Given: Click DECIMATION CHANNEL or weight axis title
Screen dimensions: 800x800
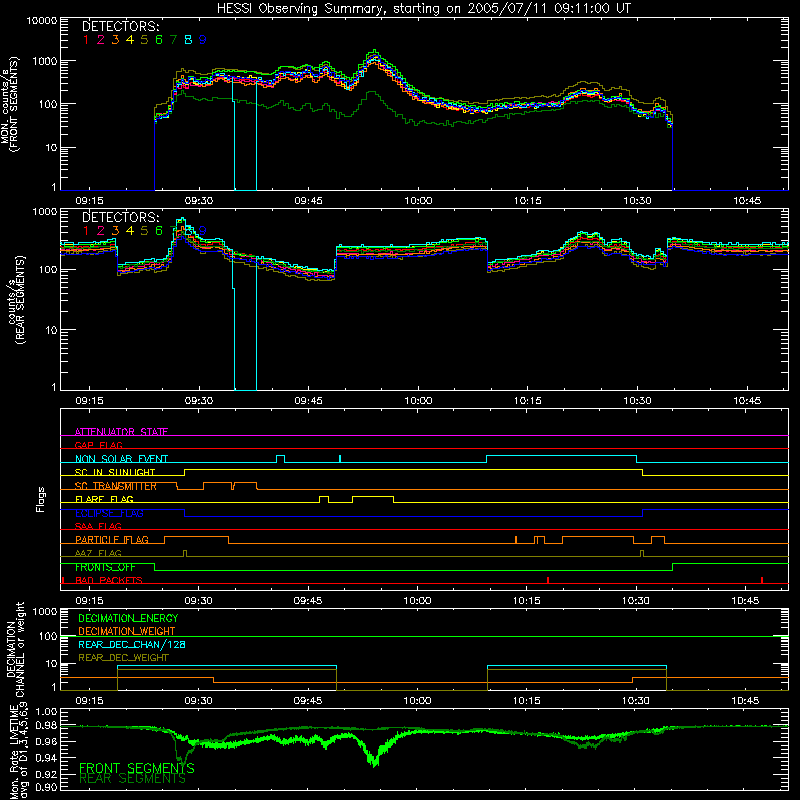Looking at the screenshot, I should pos(14,649).
